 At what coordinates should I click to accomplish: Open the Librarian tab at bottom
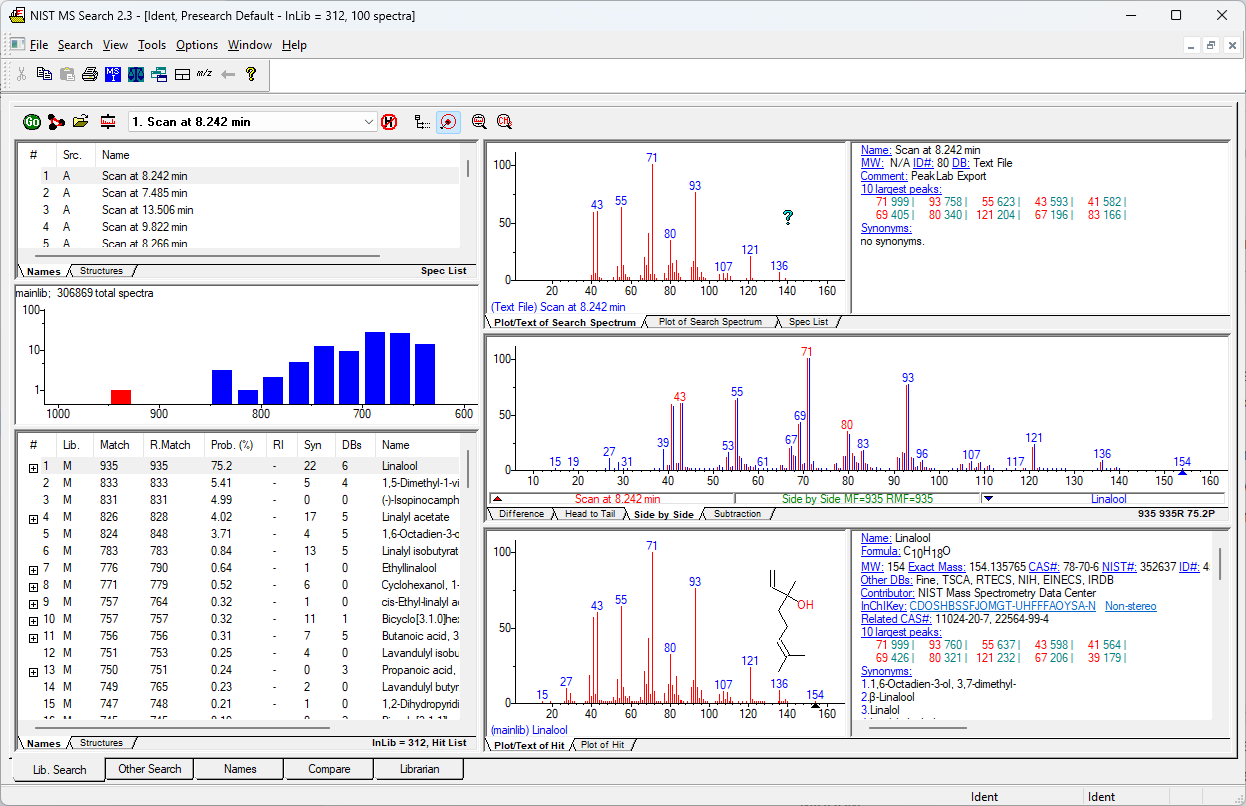point(418,769)
